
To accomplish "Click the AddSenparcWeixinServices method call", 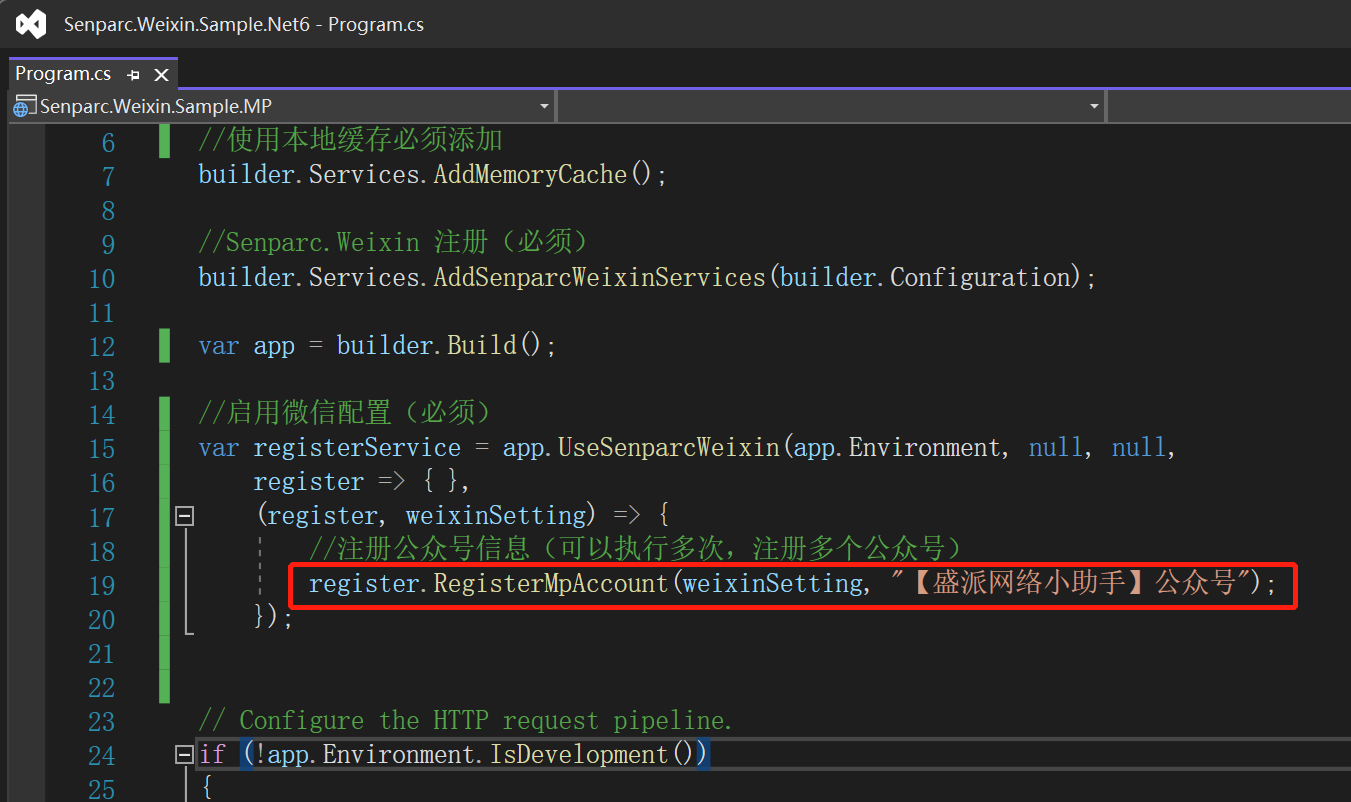I will pos(599,277).
